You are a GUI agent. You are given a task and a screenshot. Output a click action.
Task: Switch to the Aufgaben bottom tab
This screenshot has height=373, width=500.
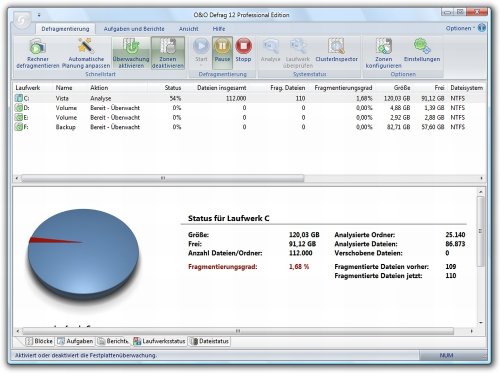[x=75, y=341]
